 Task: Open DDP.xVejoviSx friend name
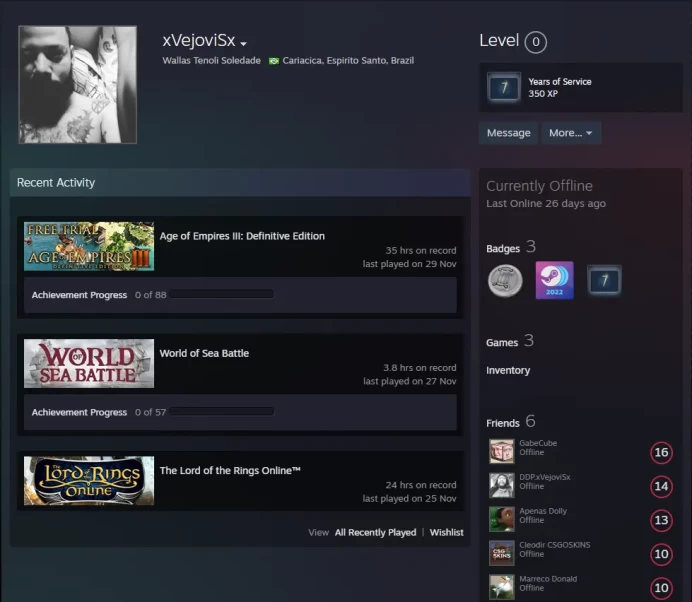(545, 477)
